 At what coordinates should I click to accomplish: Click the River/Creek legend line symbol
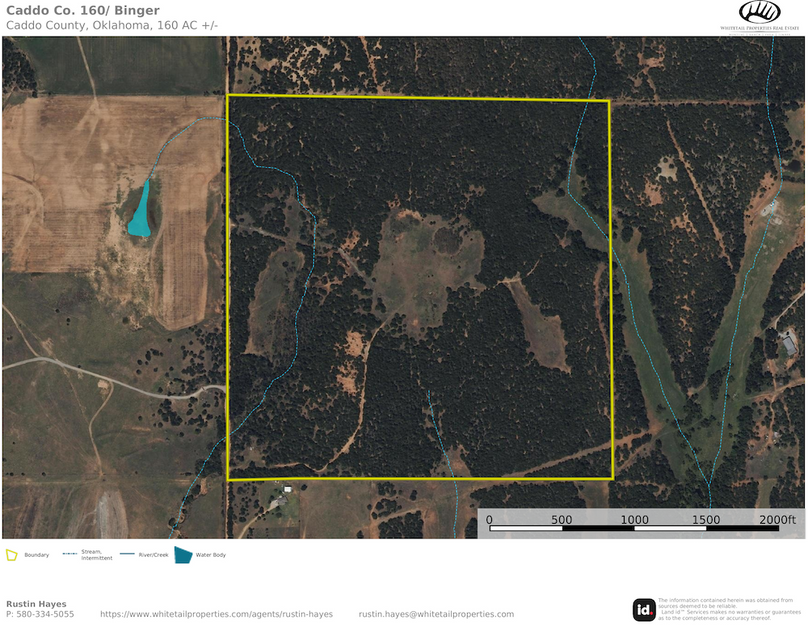pyautogui.click(x=127, y=554)
